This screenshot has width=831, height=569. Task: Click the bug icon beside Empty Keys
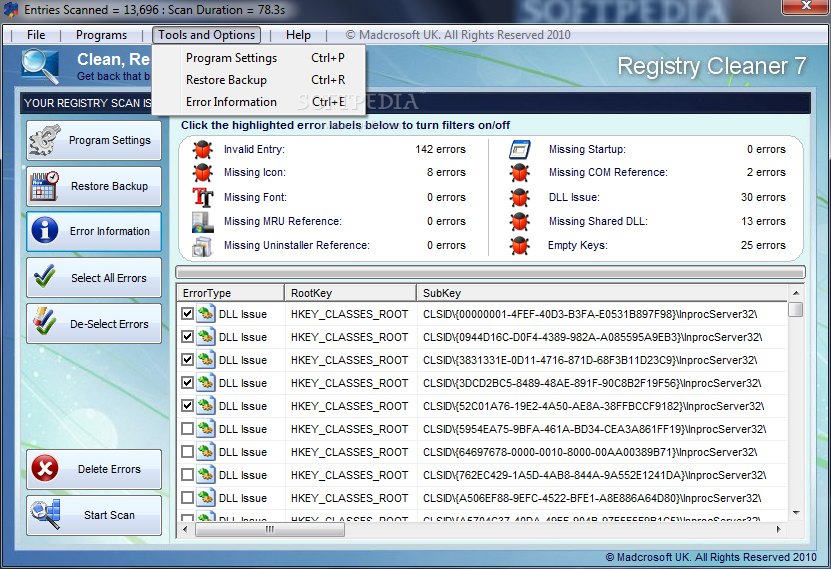click(520, 246)
